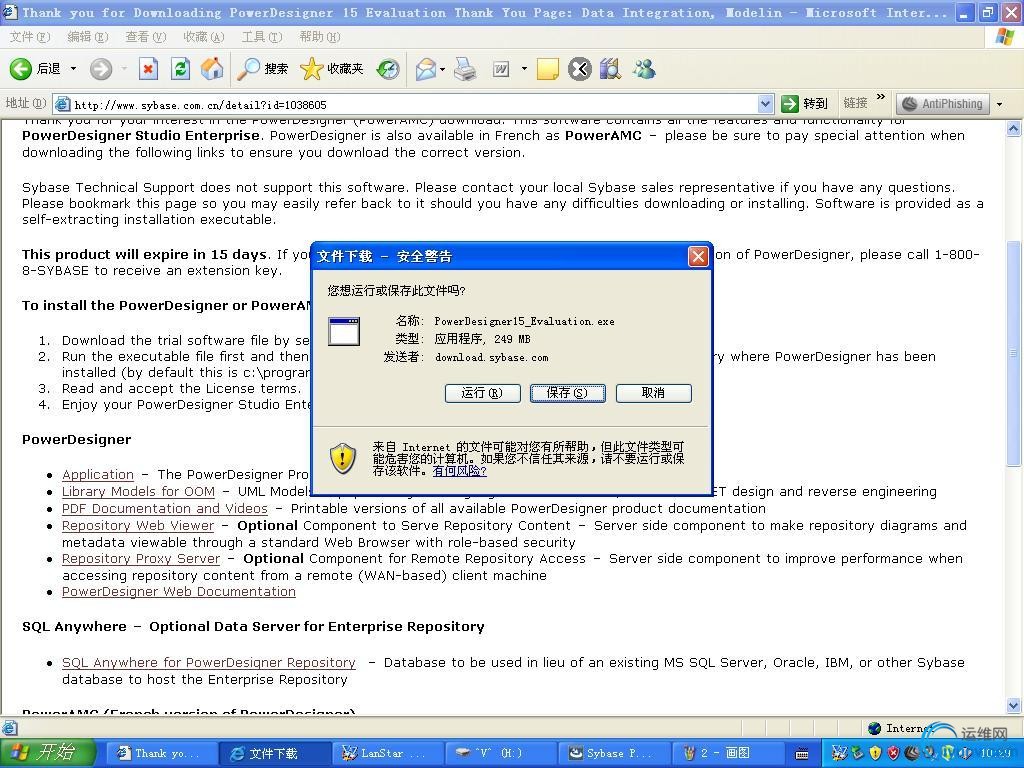The image size is (1024, 768).
Task: Click the black circle X toolbar icon
Action: (x=579, y=69)
